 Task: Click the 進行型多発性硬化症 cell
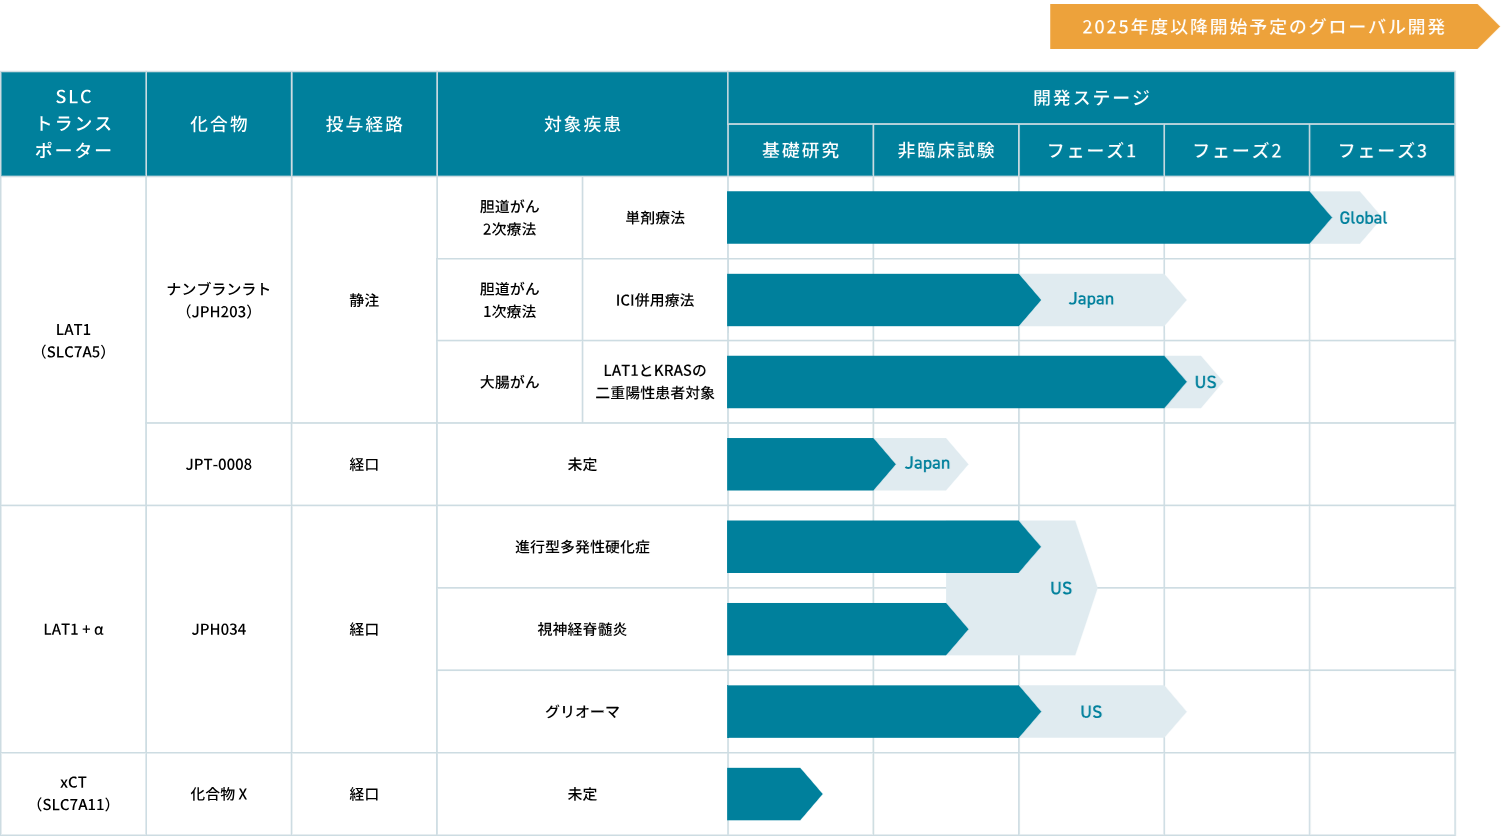point(582,547)
